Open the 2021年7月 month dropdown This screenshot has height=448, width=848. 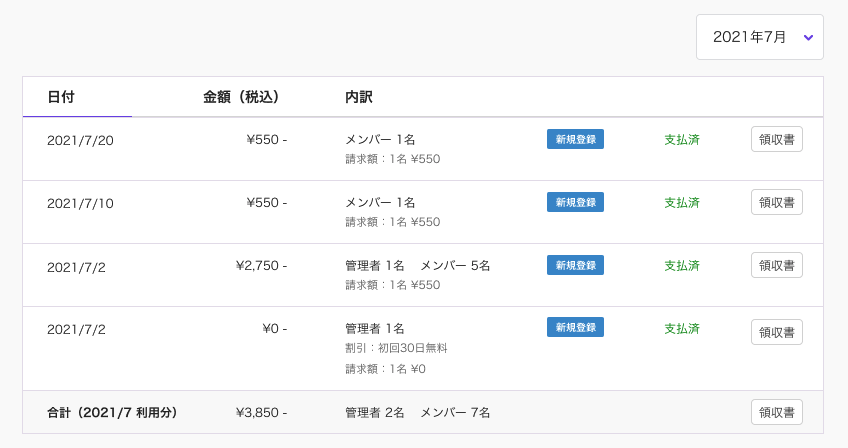pyautogui.click(x=759, y=37)
